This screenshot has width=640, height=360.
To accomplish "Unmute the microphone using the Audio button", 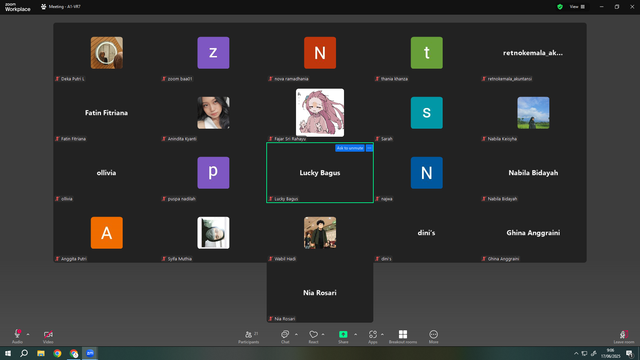I will (x=17, y=336).
